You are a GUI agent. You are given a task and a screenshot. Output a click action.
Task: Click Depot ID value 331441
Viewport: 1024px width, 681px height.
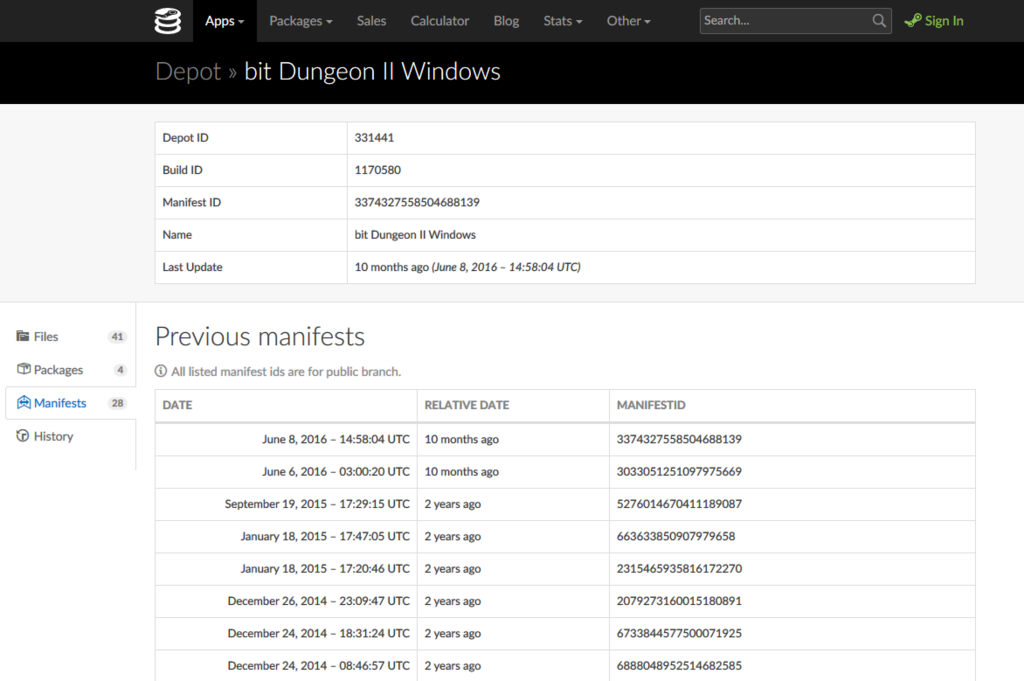coord(374,138)
